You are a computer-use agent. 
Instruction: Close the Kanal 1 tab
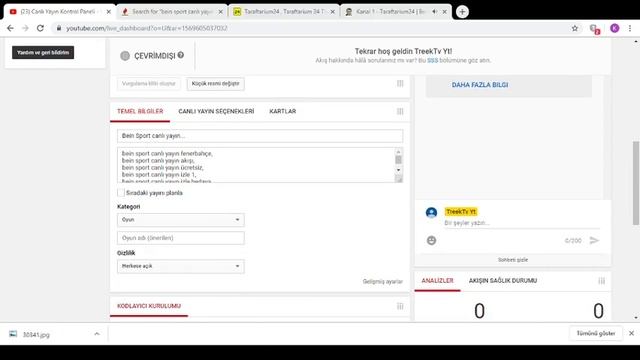click(x=444, y=12)
